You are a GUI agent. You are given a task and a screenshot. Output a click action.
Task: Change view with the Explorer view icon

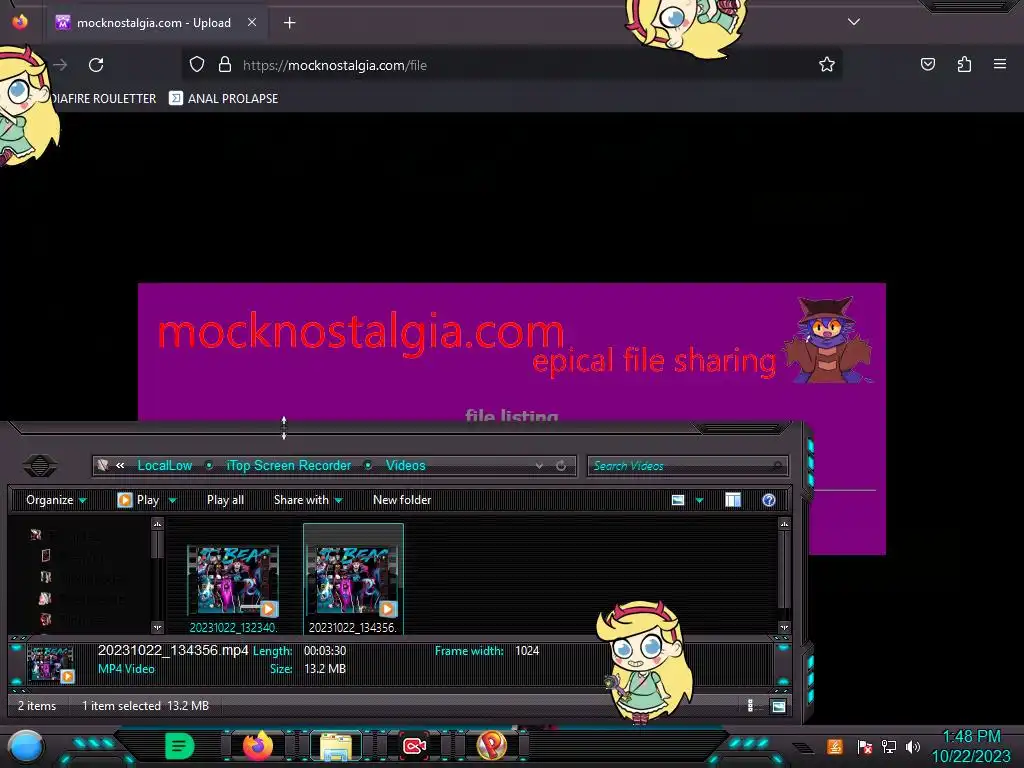678,500
